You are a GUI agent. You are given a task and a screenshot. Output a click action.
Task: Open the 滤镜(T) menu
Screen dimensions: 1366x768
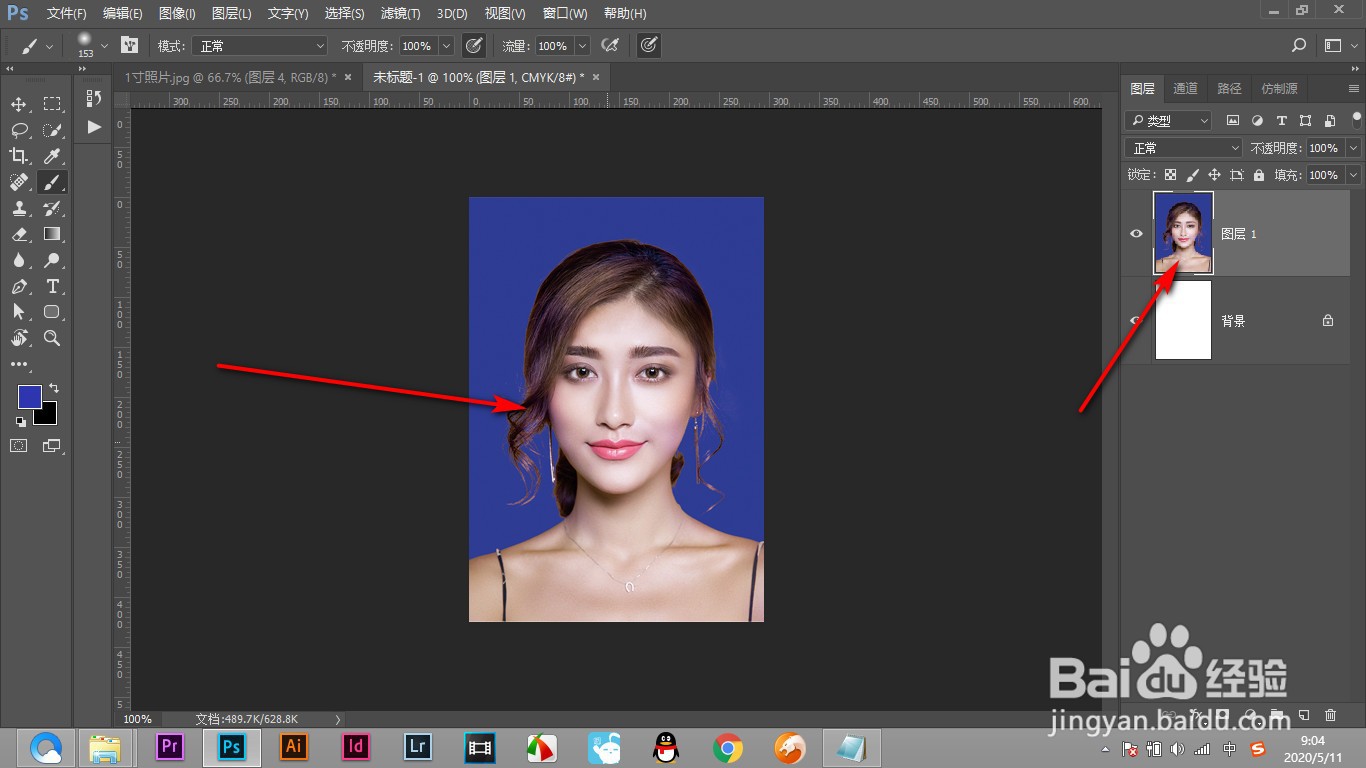(x=400, y=14)
